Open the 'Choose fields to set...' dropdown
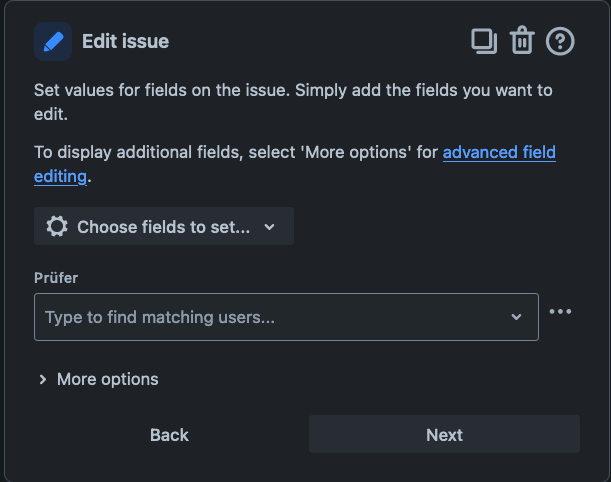This screenshot has height=482, width=611. [164, 227]
